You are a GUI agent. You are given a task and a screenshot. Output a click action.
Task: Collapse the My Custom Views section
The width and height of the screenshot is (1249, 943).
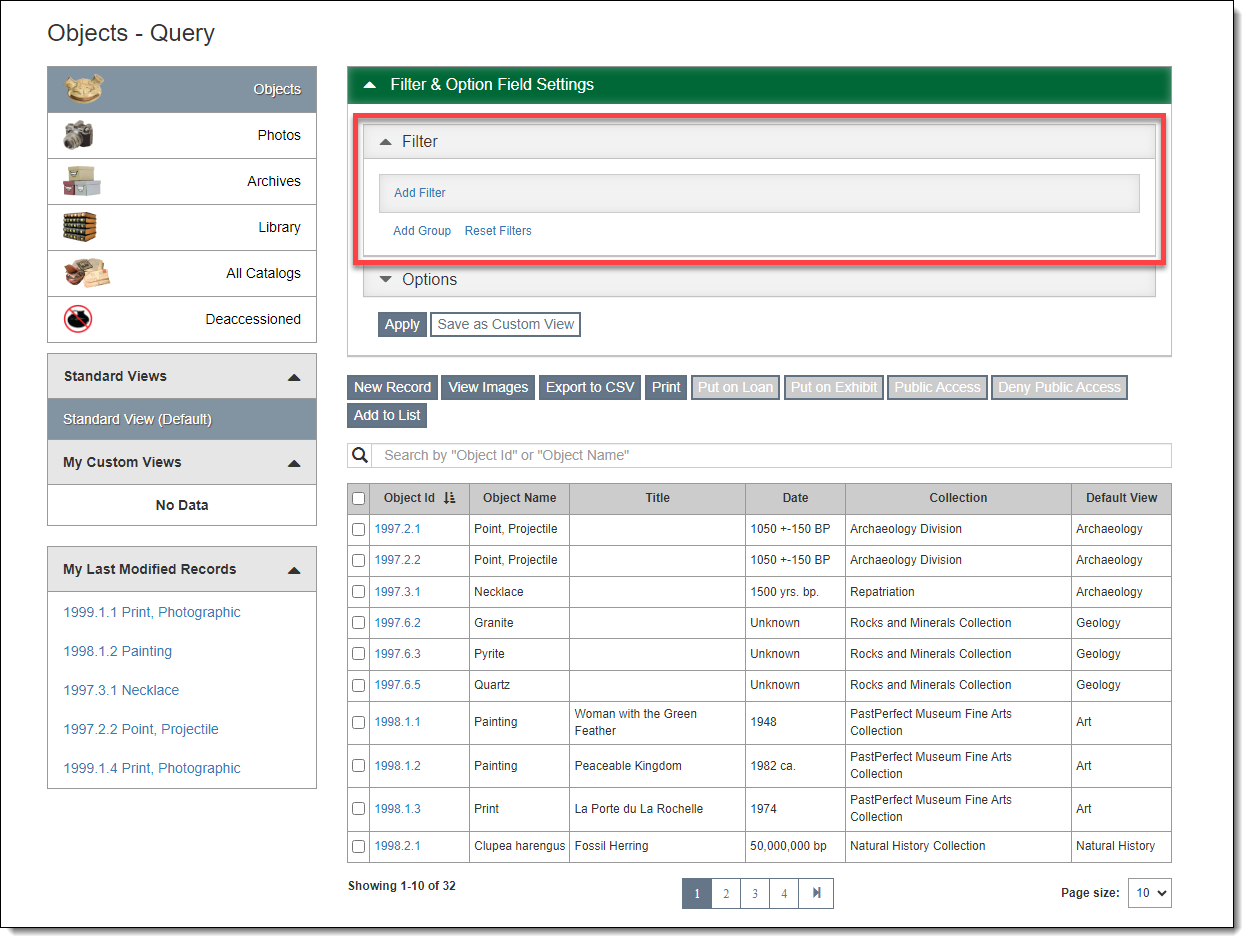[294, 462]
